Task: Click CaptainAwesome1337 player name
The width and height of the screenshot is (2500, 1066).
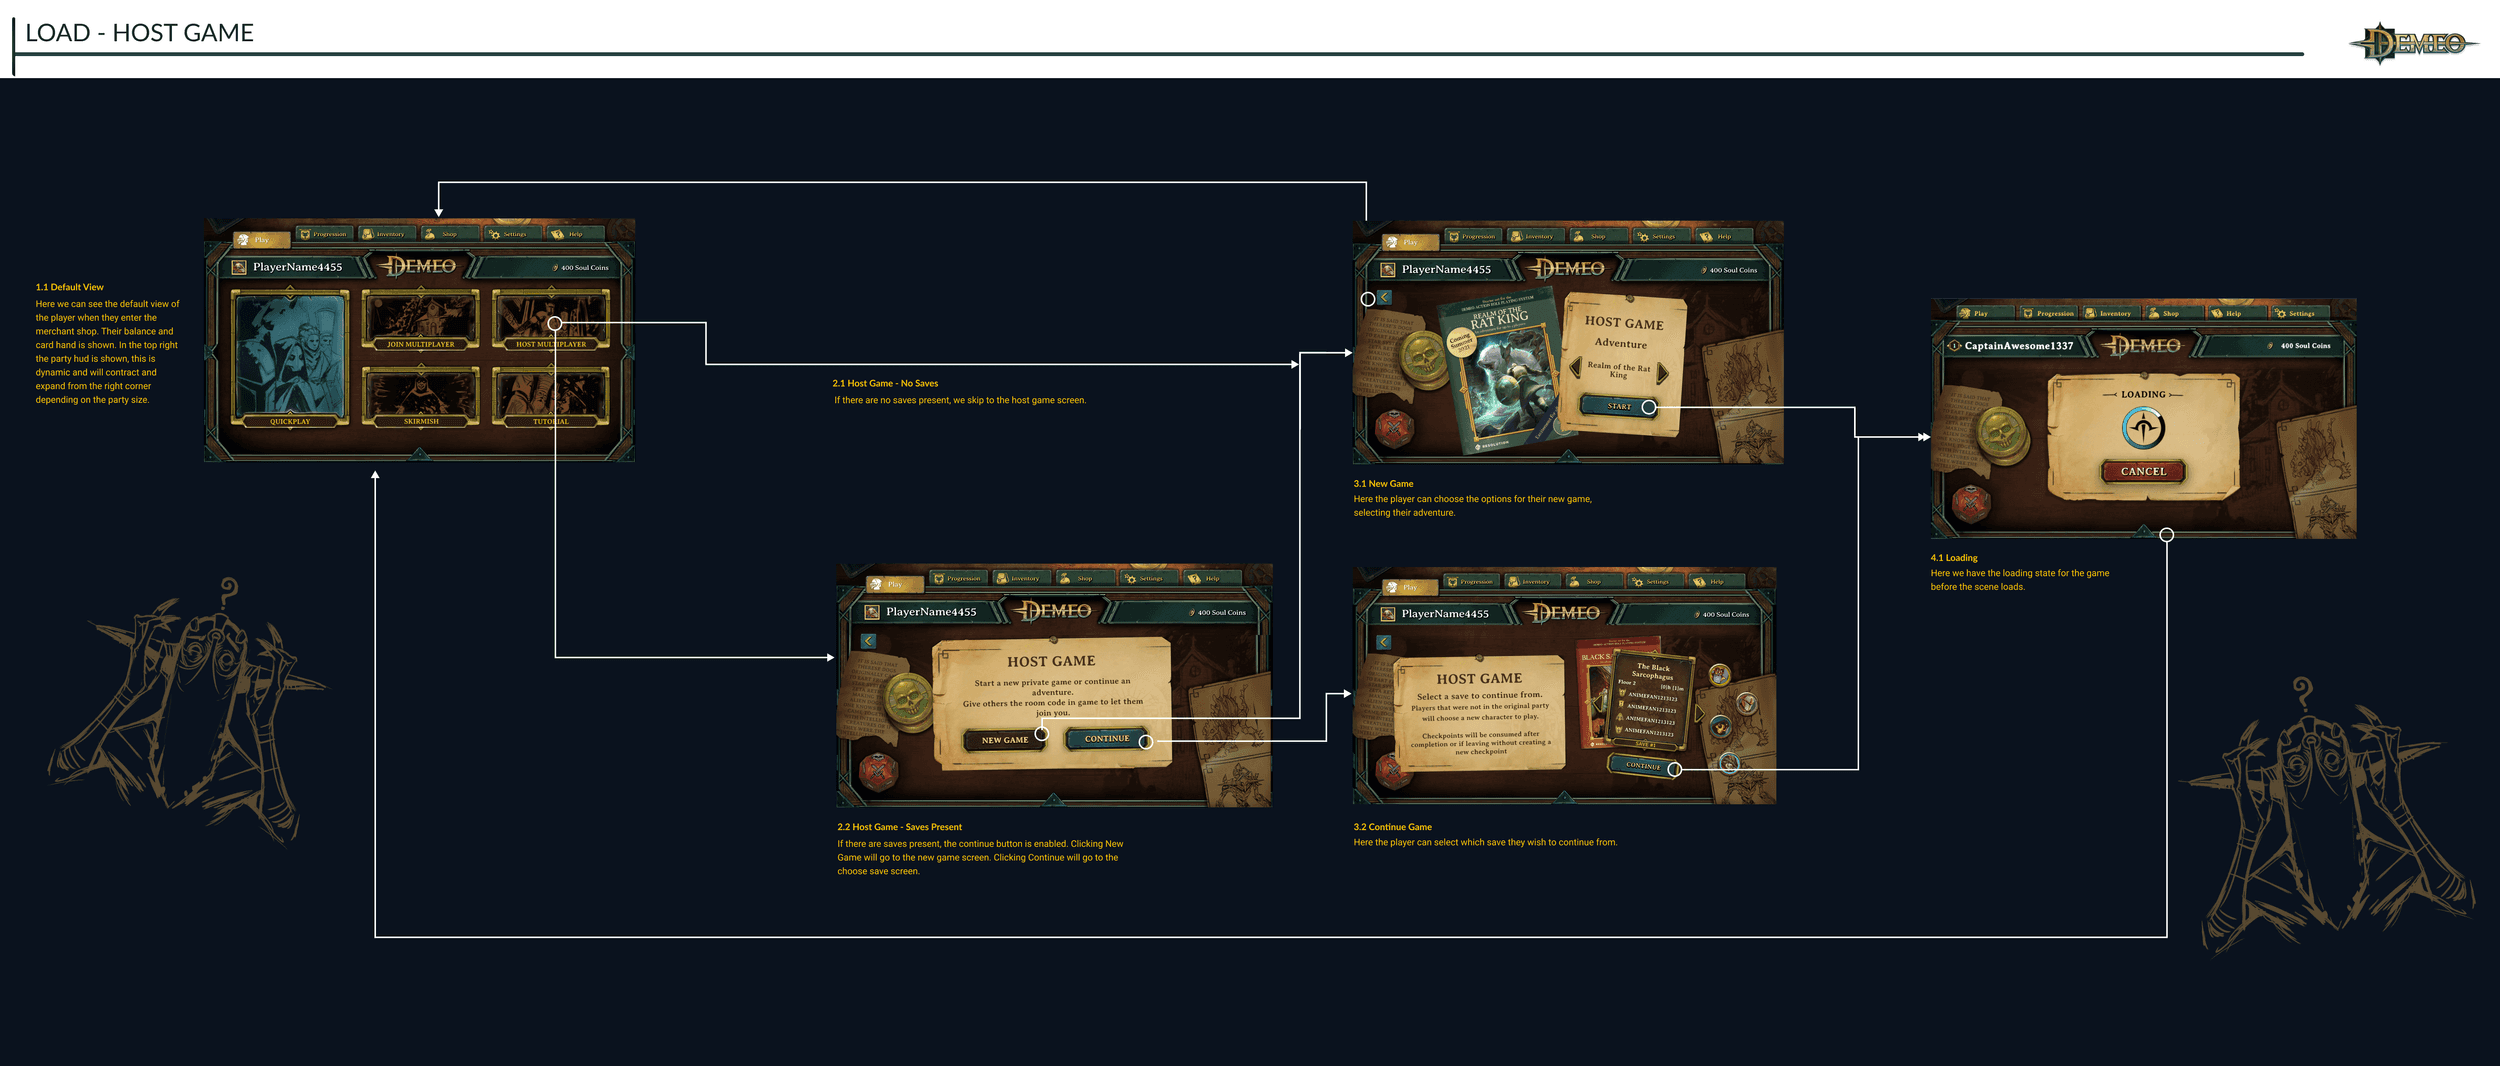Action: click(2018, 346)
